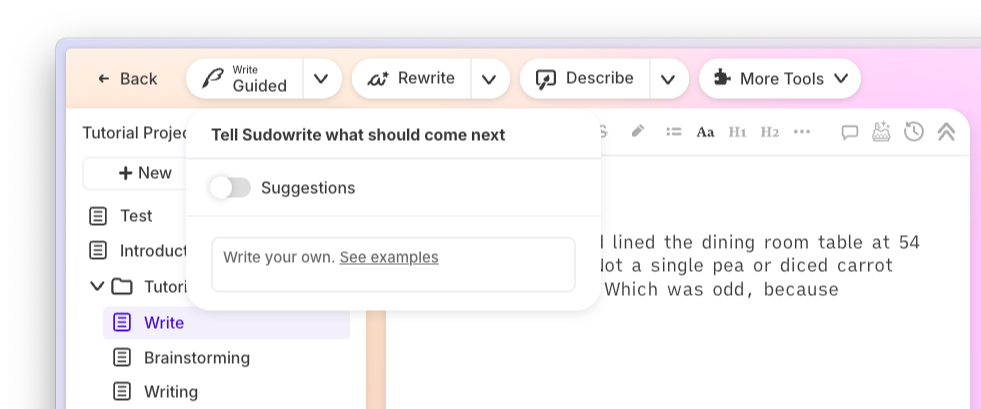981x409 pixels.
Task: Click the Back button
Action: pyautogui.click(x=127, y=79)
